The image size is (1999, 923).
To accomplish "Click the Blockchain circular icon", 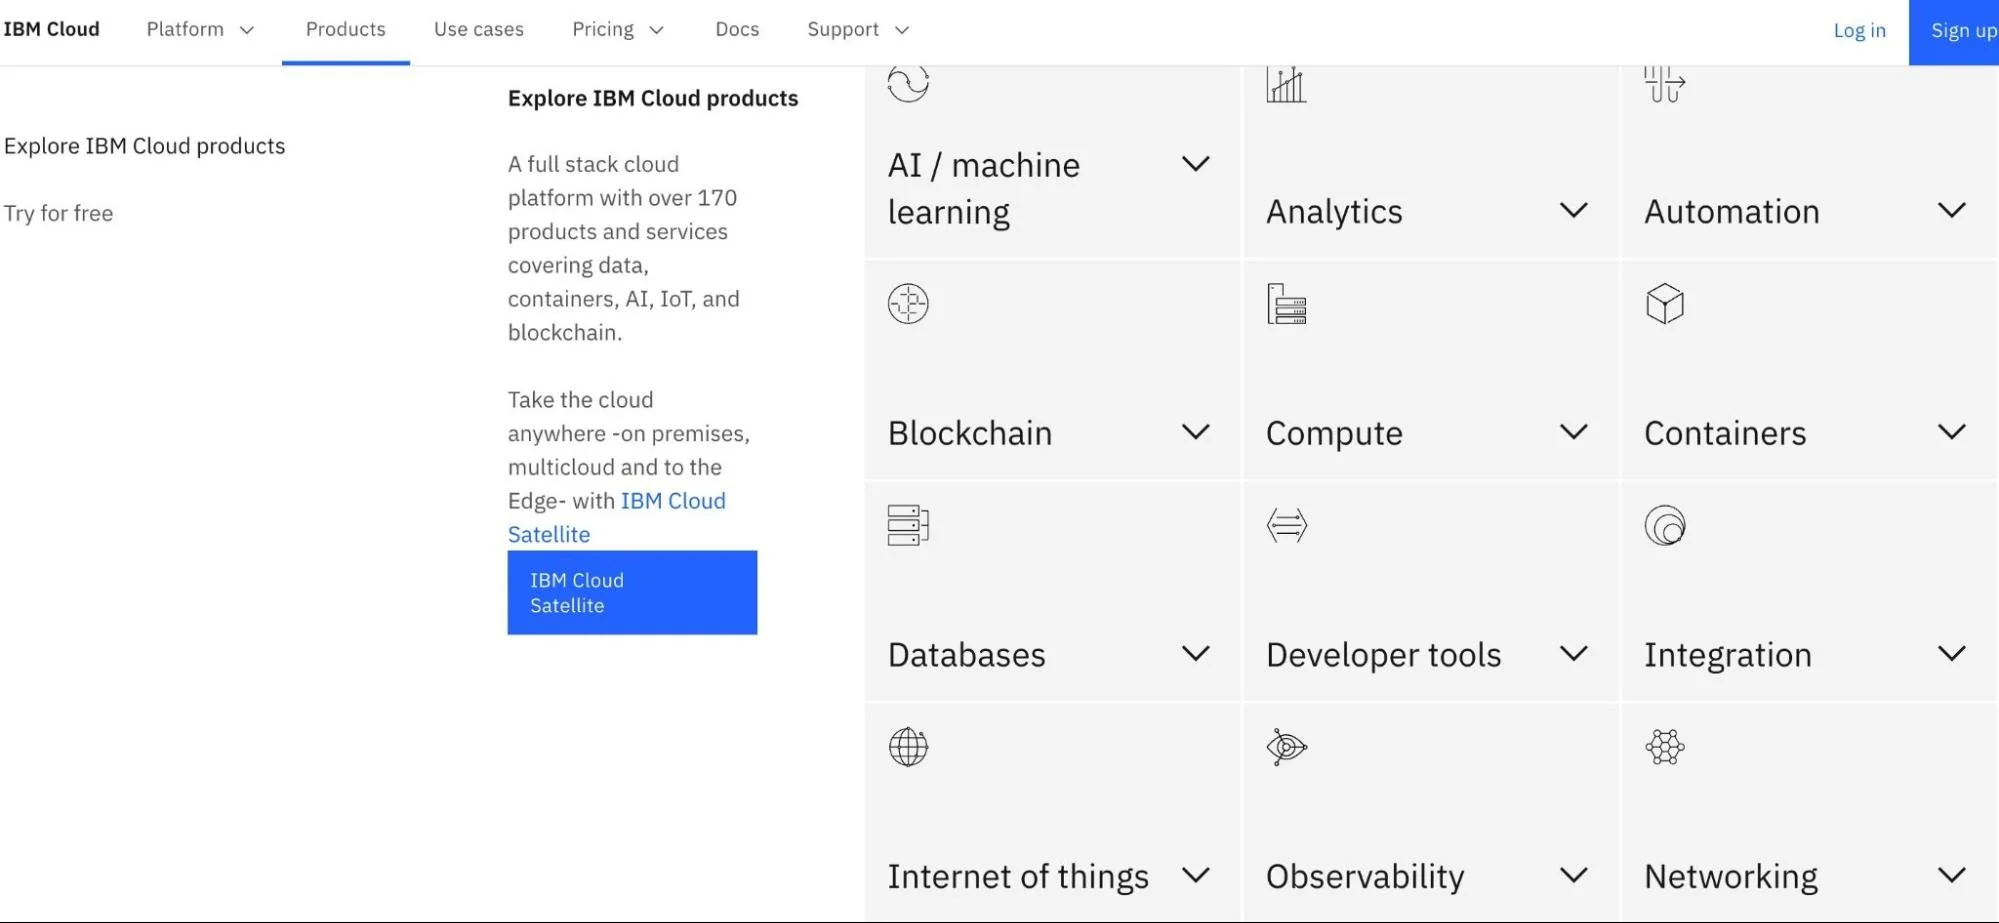I will [908, 304].
